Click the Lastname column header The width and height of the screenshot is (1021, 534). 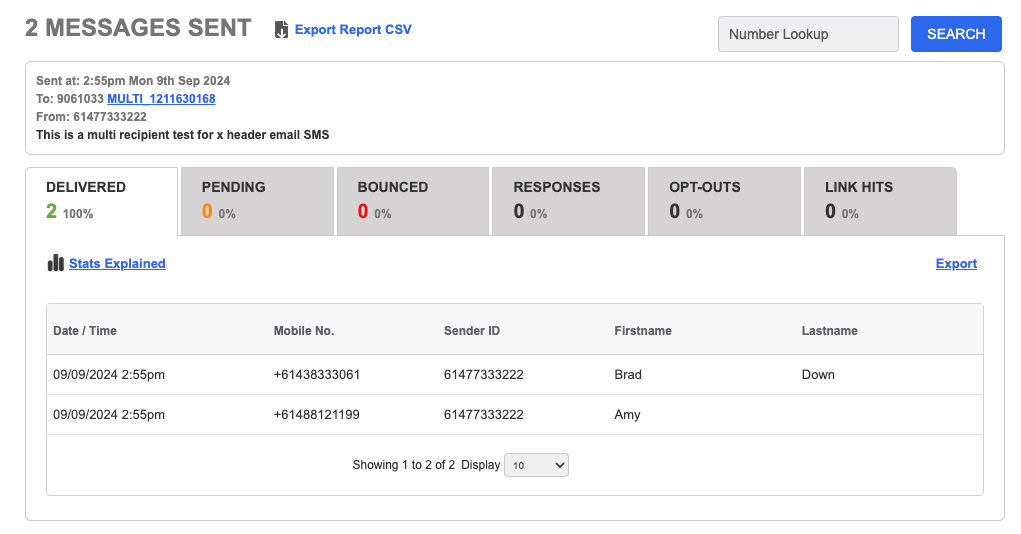coord(830,331)
